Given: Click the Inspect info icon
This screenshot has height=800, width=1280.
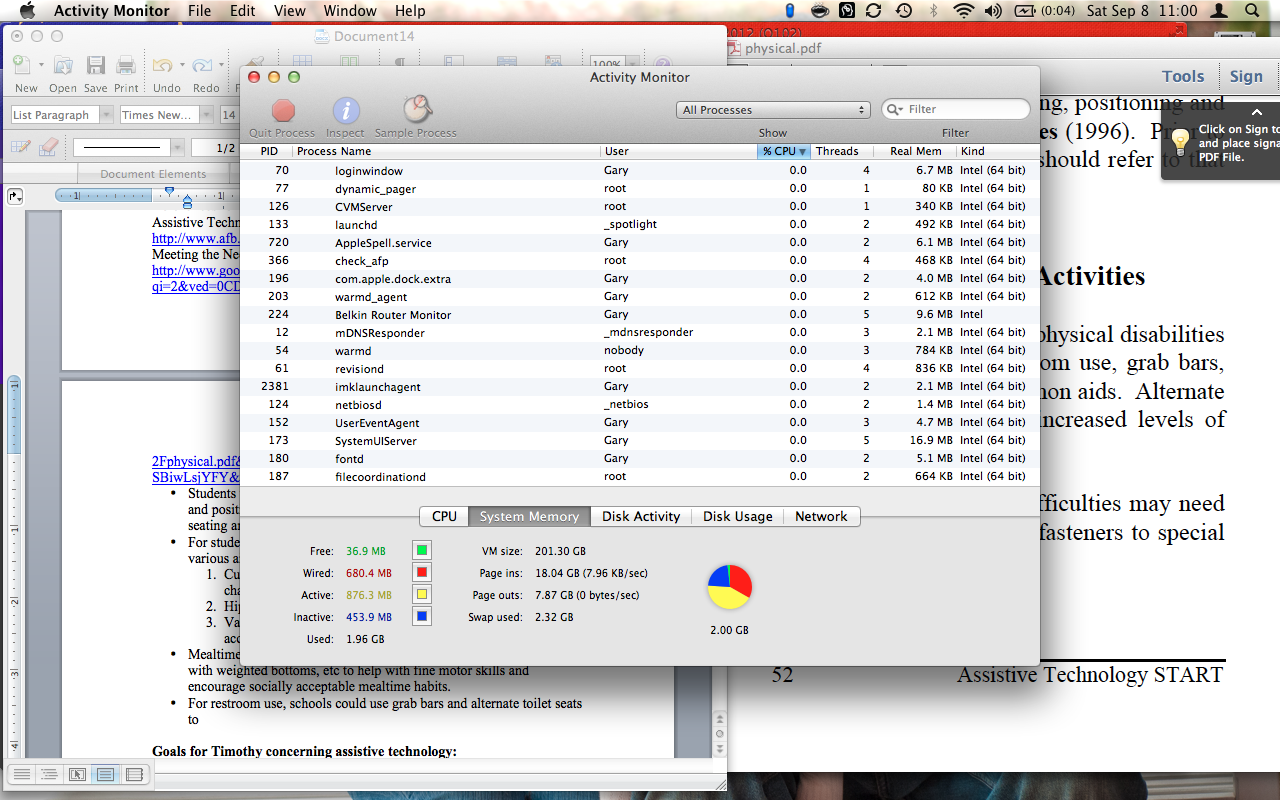Looking at the screenshot, I should (x=346, y=110).
